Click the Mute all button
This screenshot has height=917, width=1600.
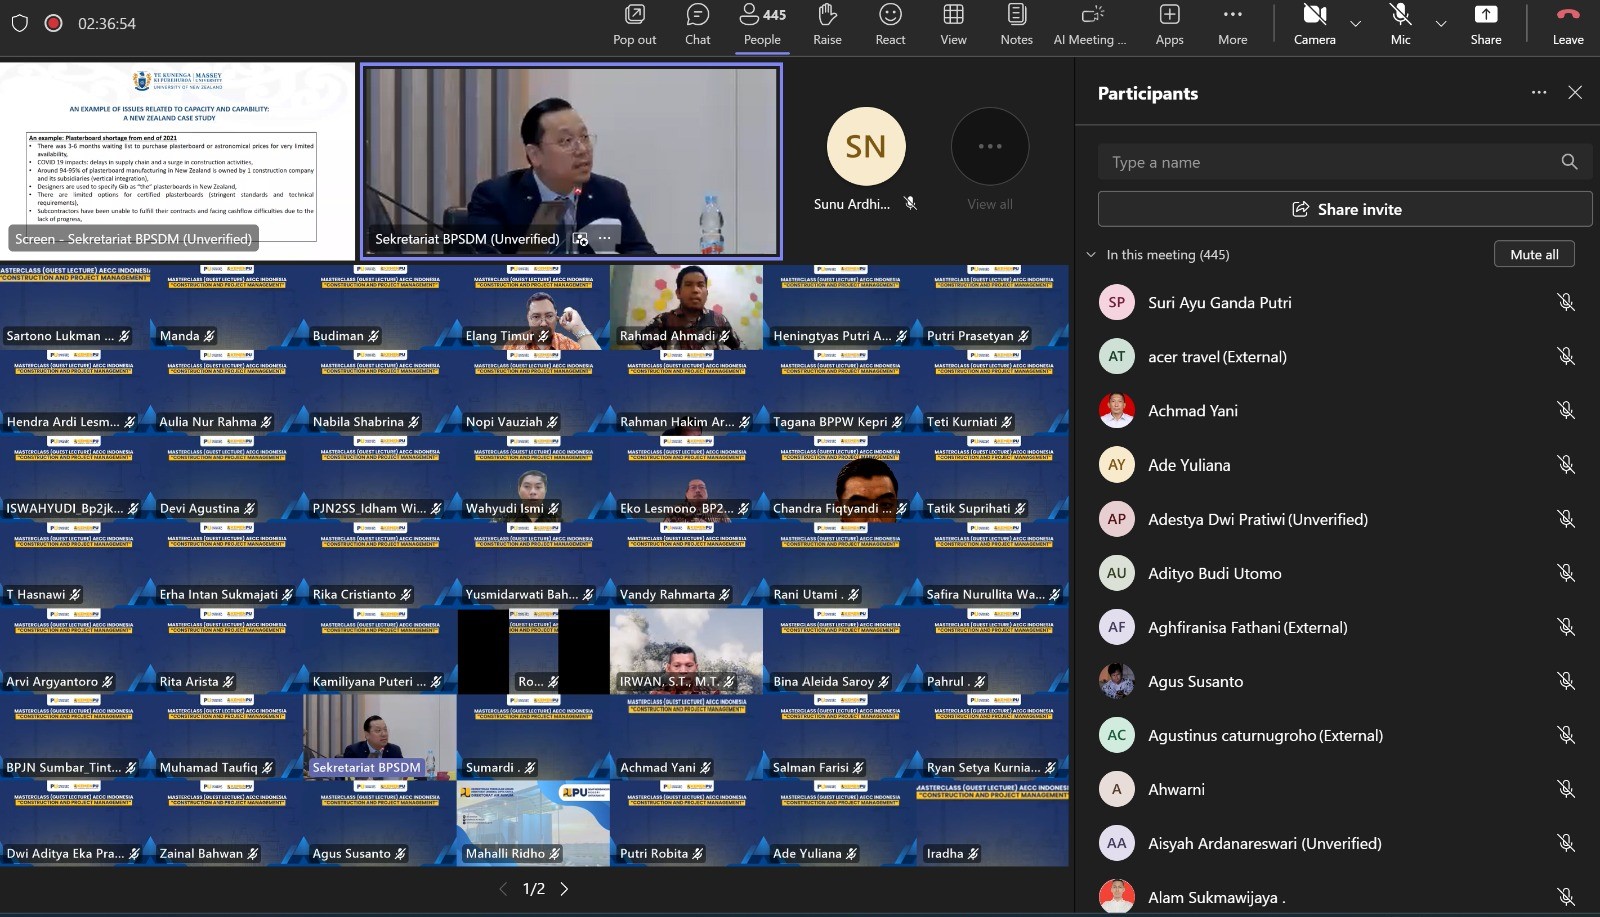(x=1534, y=254)
